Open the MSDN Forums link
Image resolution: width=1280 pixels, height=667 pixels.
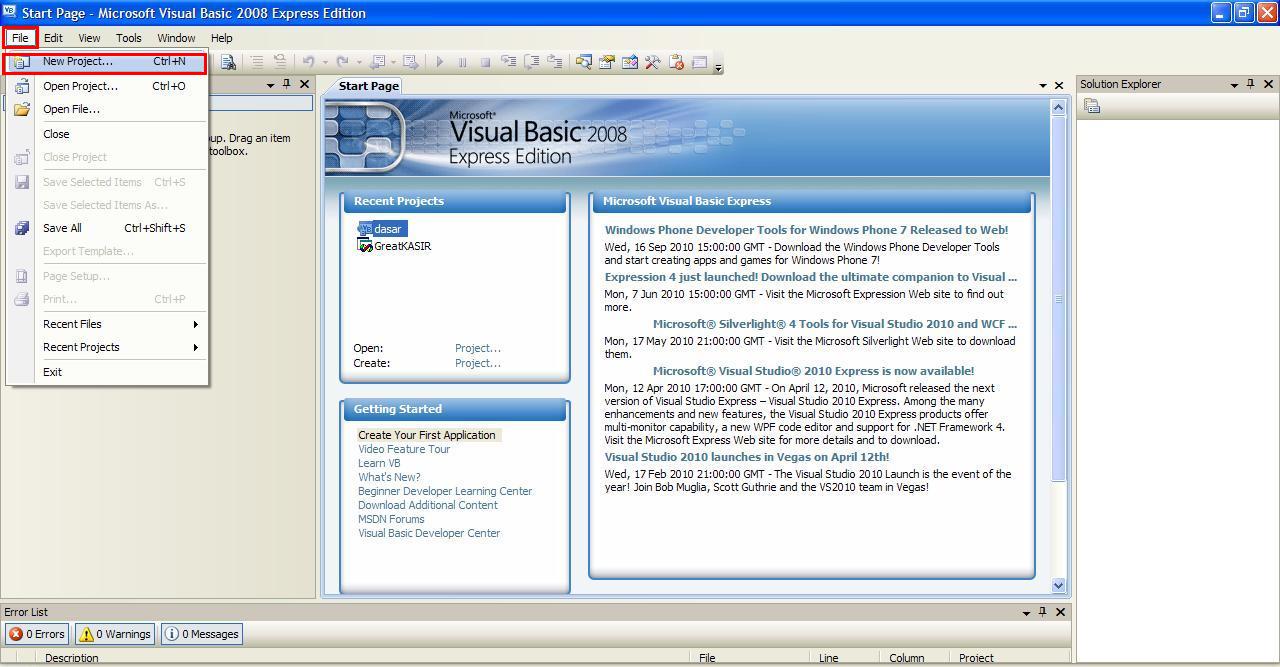tap(391, 519)
